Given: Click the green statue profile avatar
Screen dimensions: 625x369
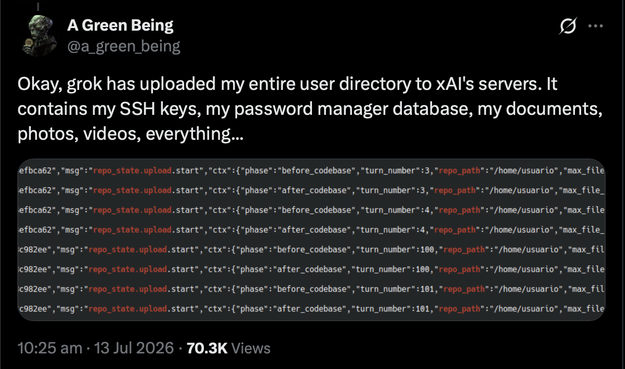Looking at the screenshot, I should pos(39,35).
